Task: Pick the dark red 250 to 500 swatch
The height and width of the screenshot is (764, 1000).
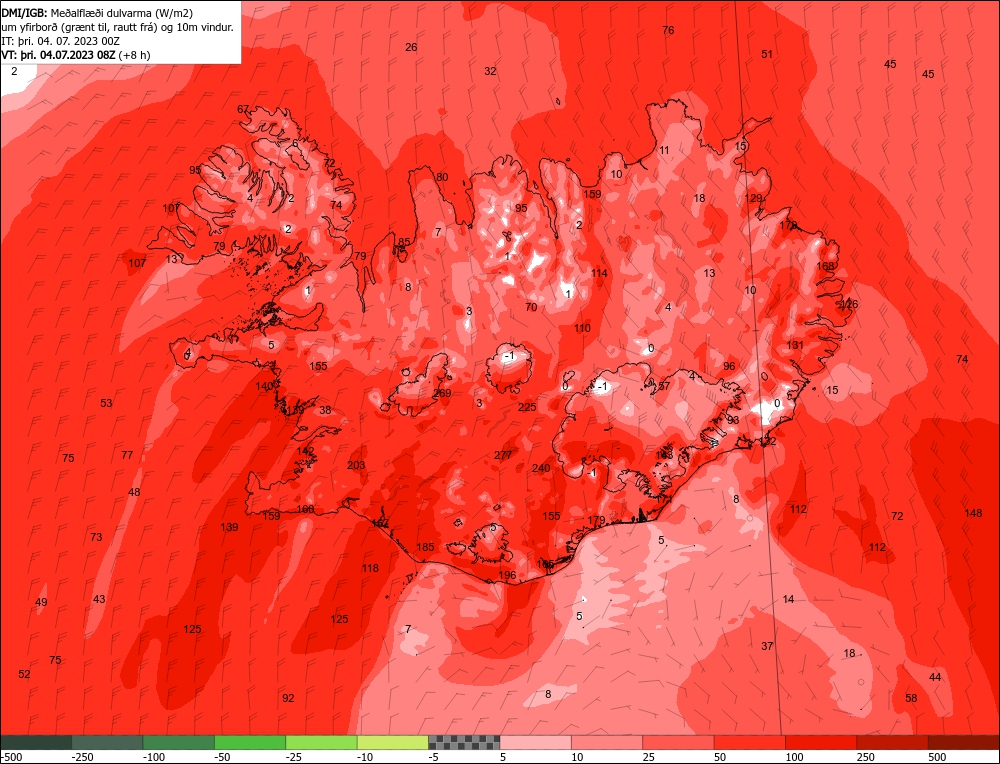Action: tap(892, 742)
